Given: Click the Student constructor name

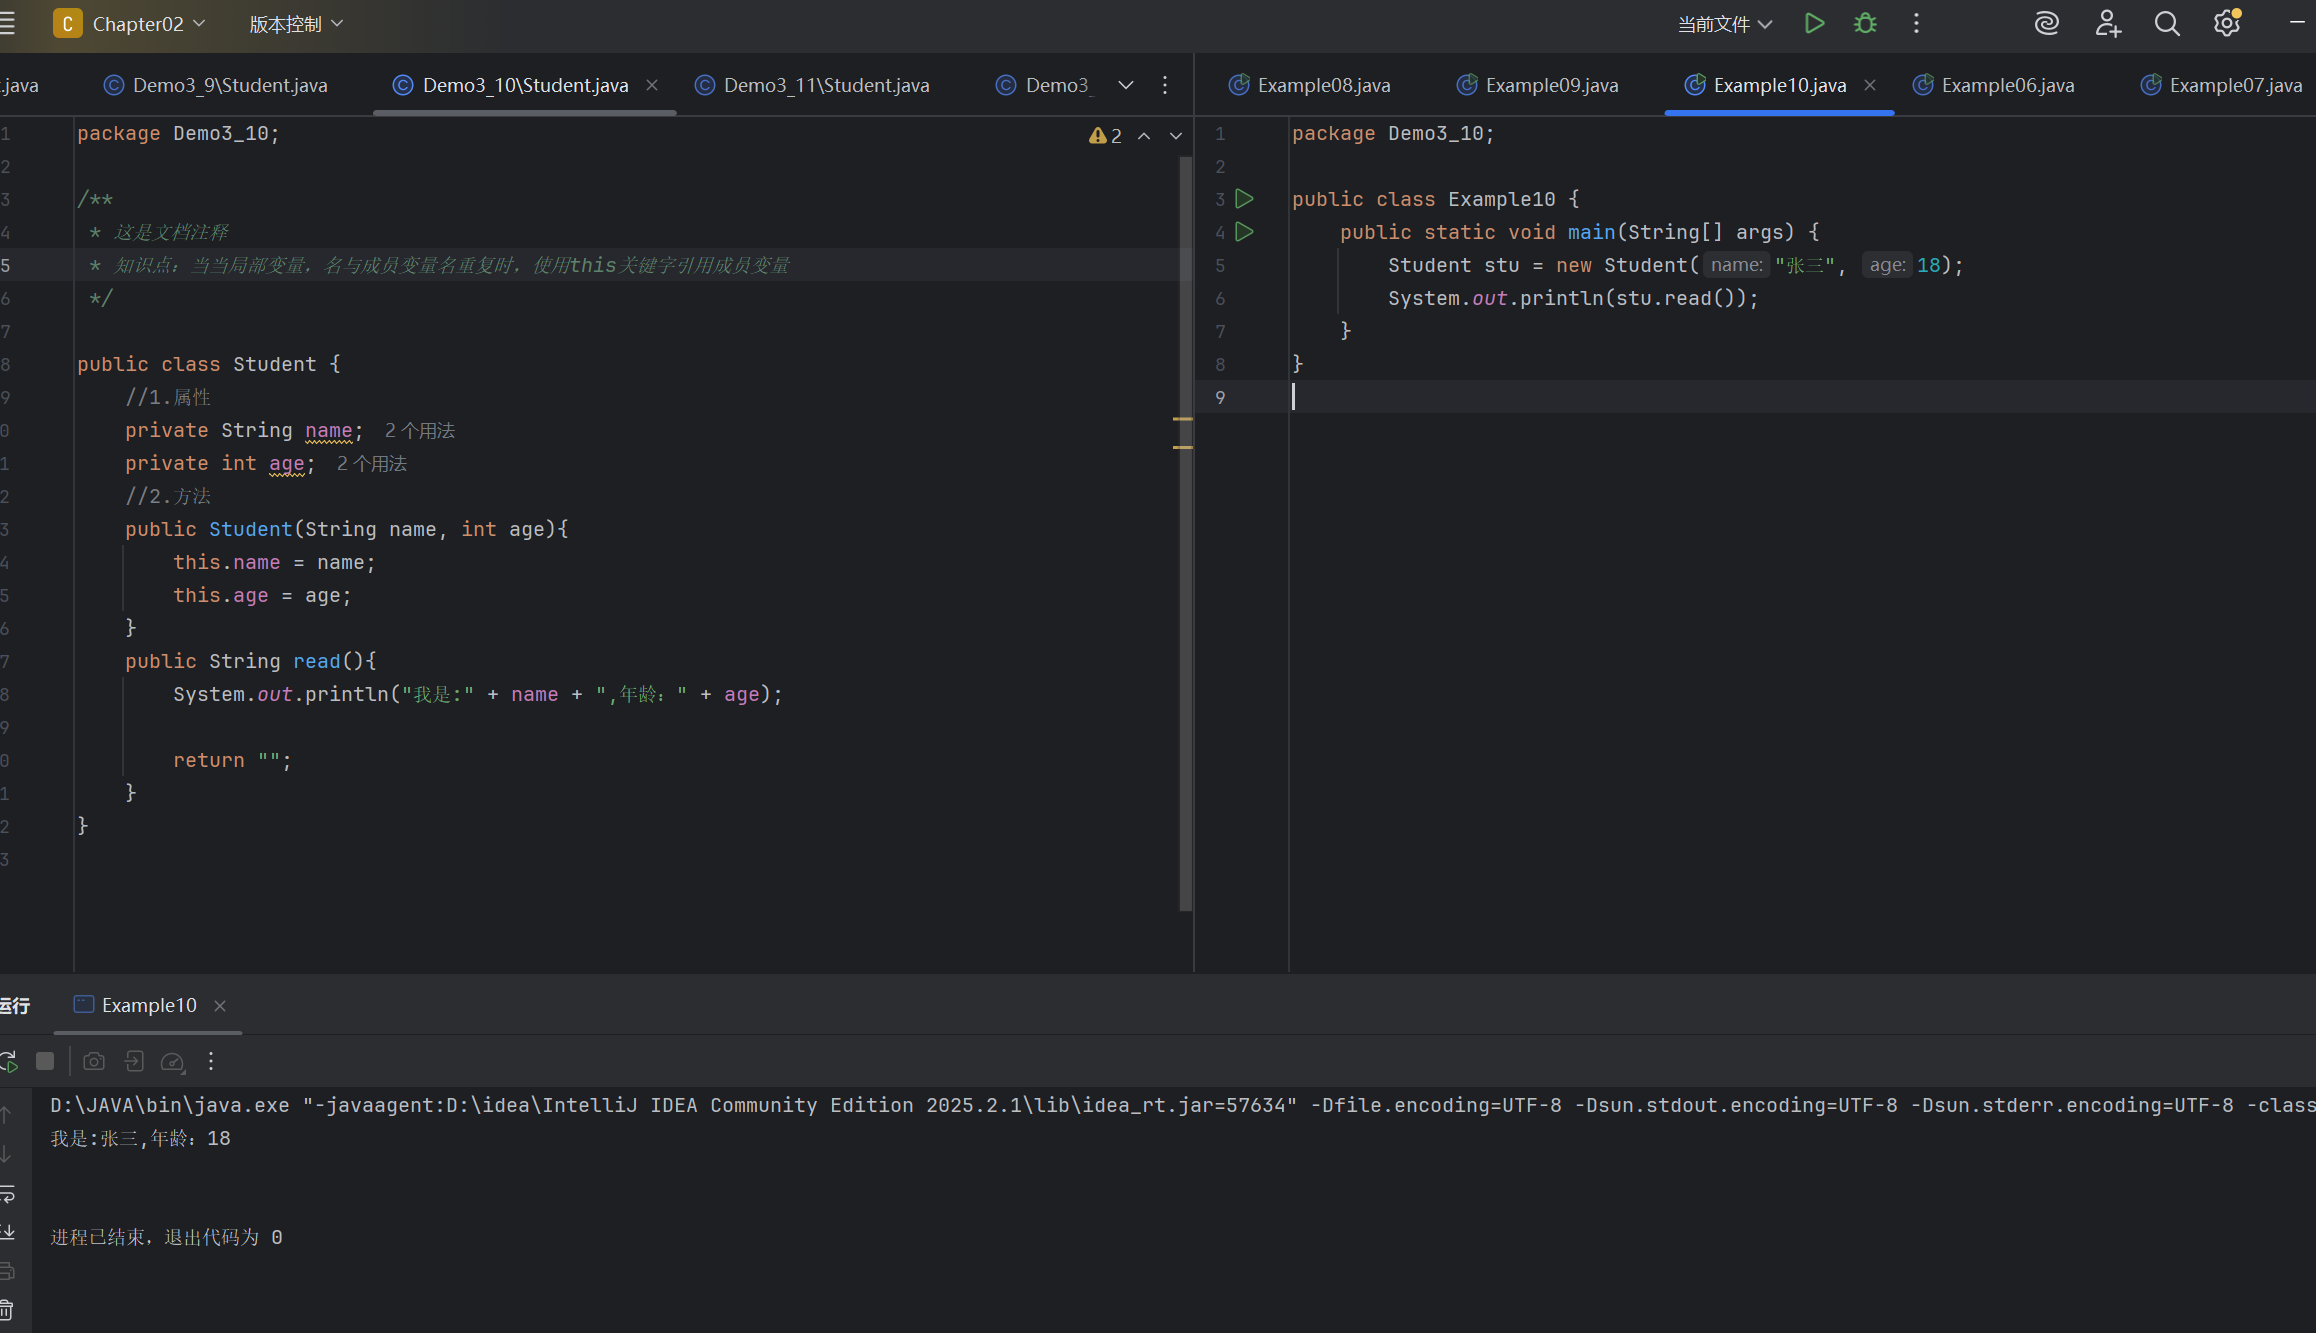Looking at the screenshot, I should coord(251,530).
